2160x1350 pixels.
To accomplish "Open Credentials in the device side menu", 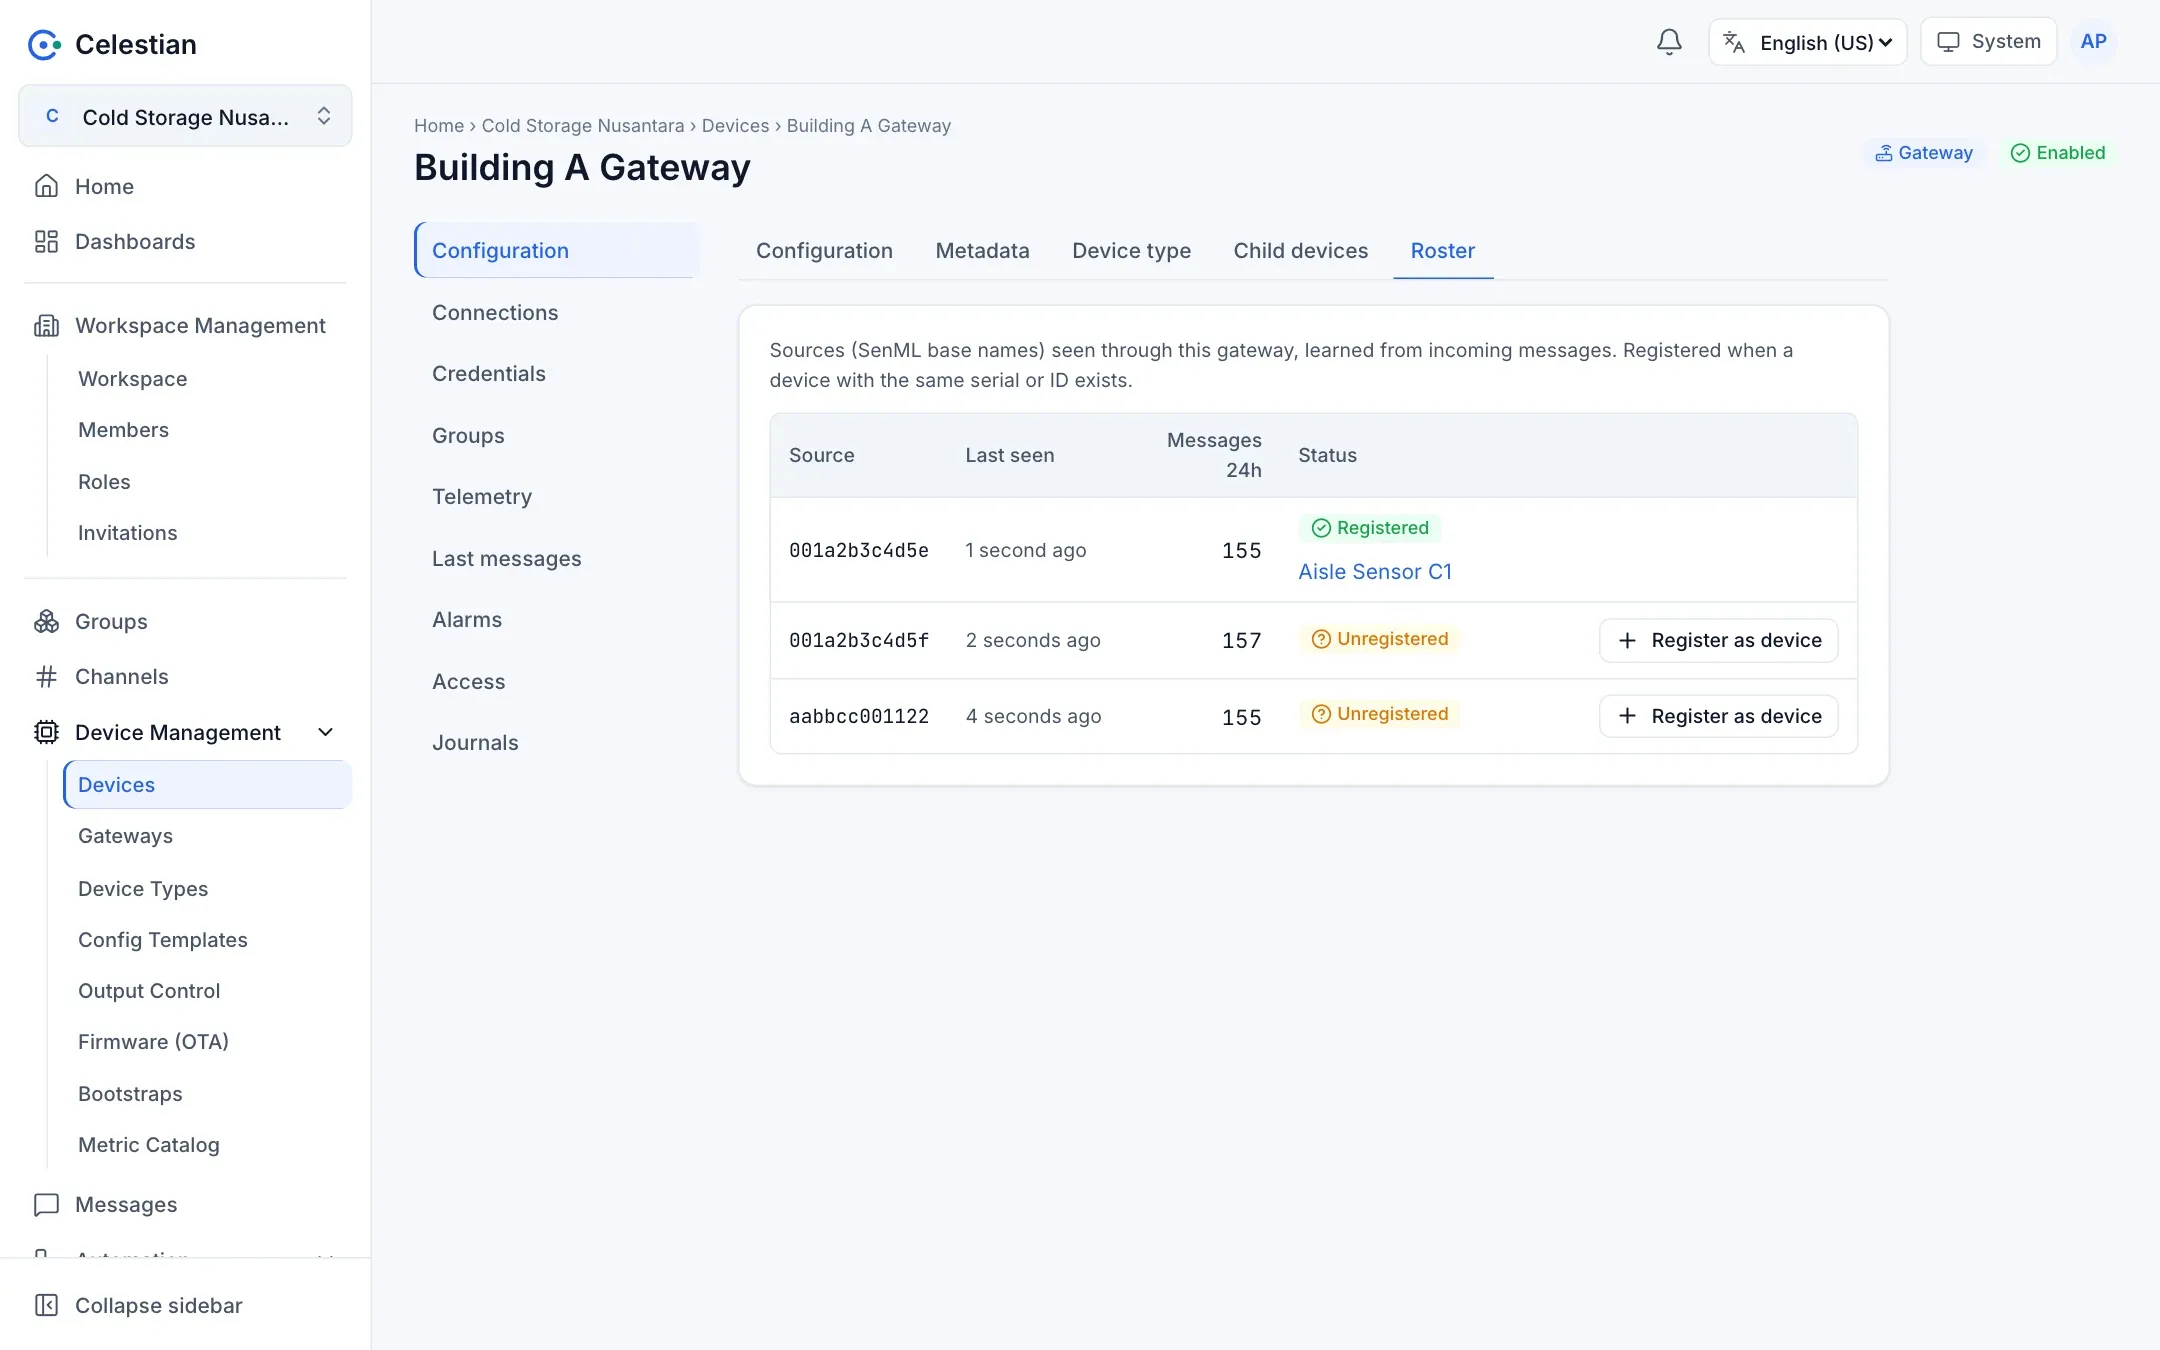I will point(556,374).
